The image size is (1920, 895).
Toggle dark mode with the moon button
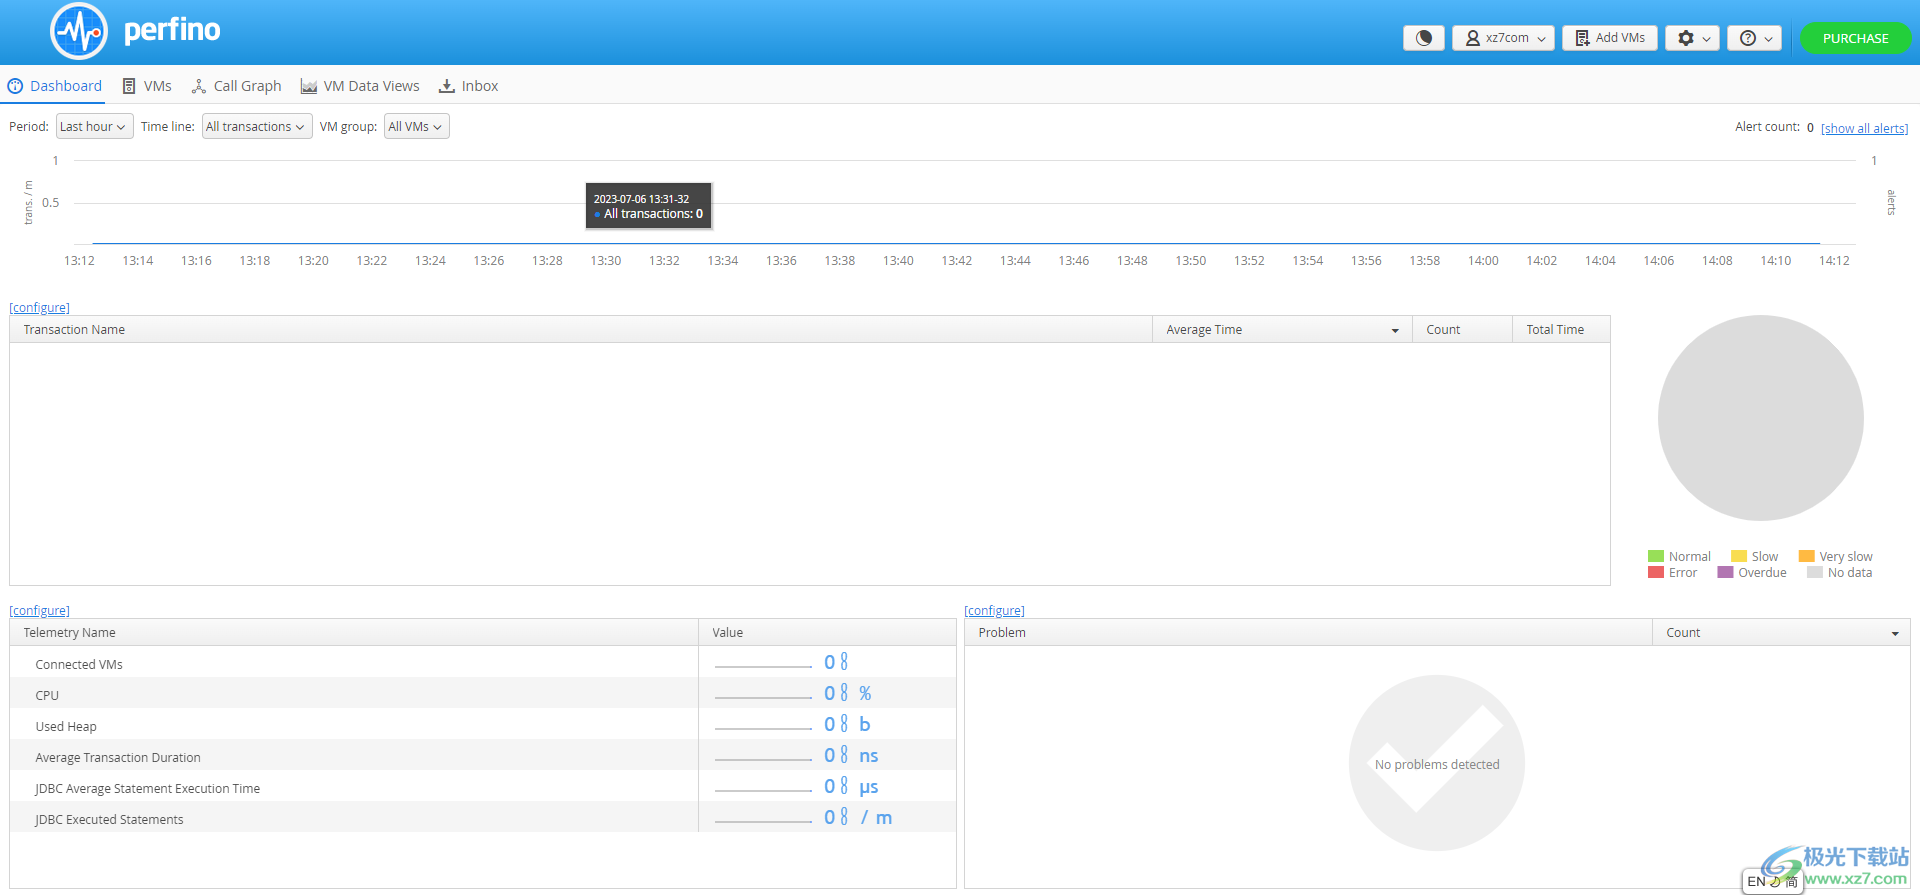click(1423, 38)
